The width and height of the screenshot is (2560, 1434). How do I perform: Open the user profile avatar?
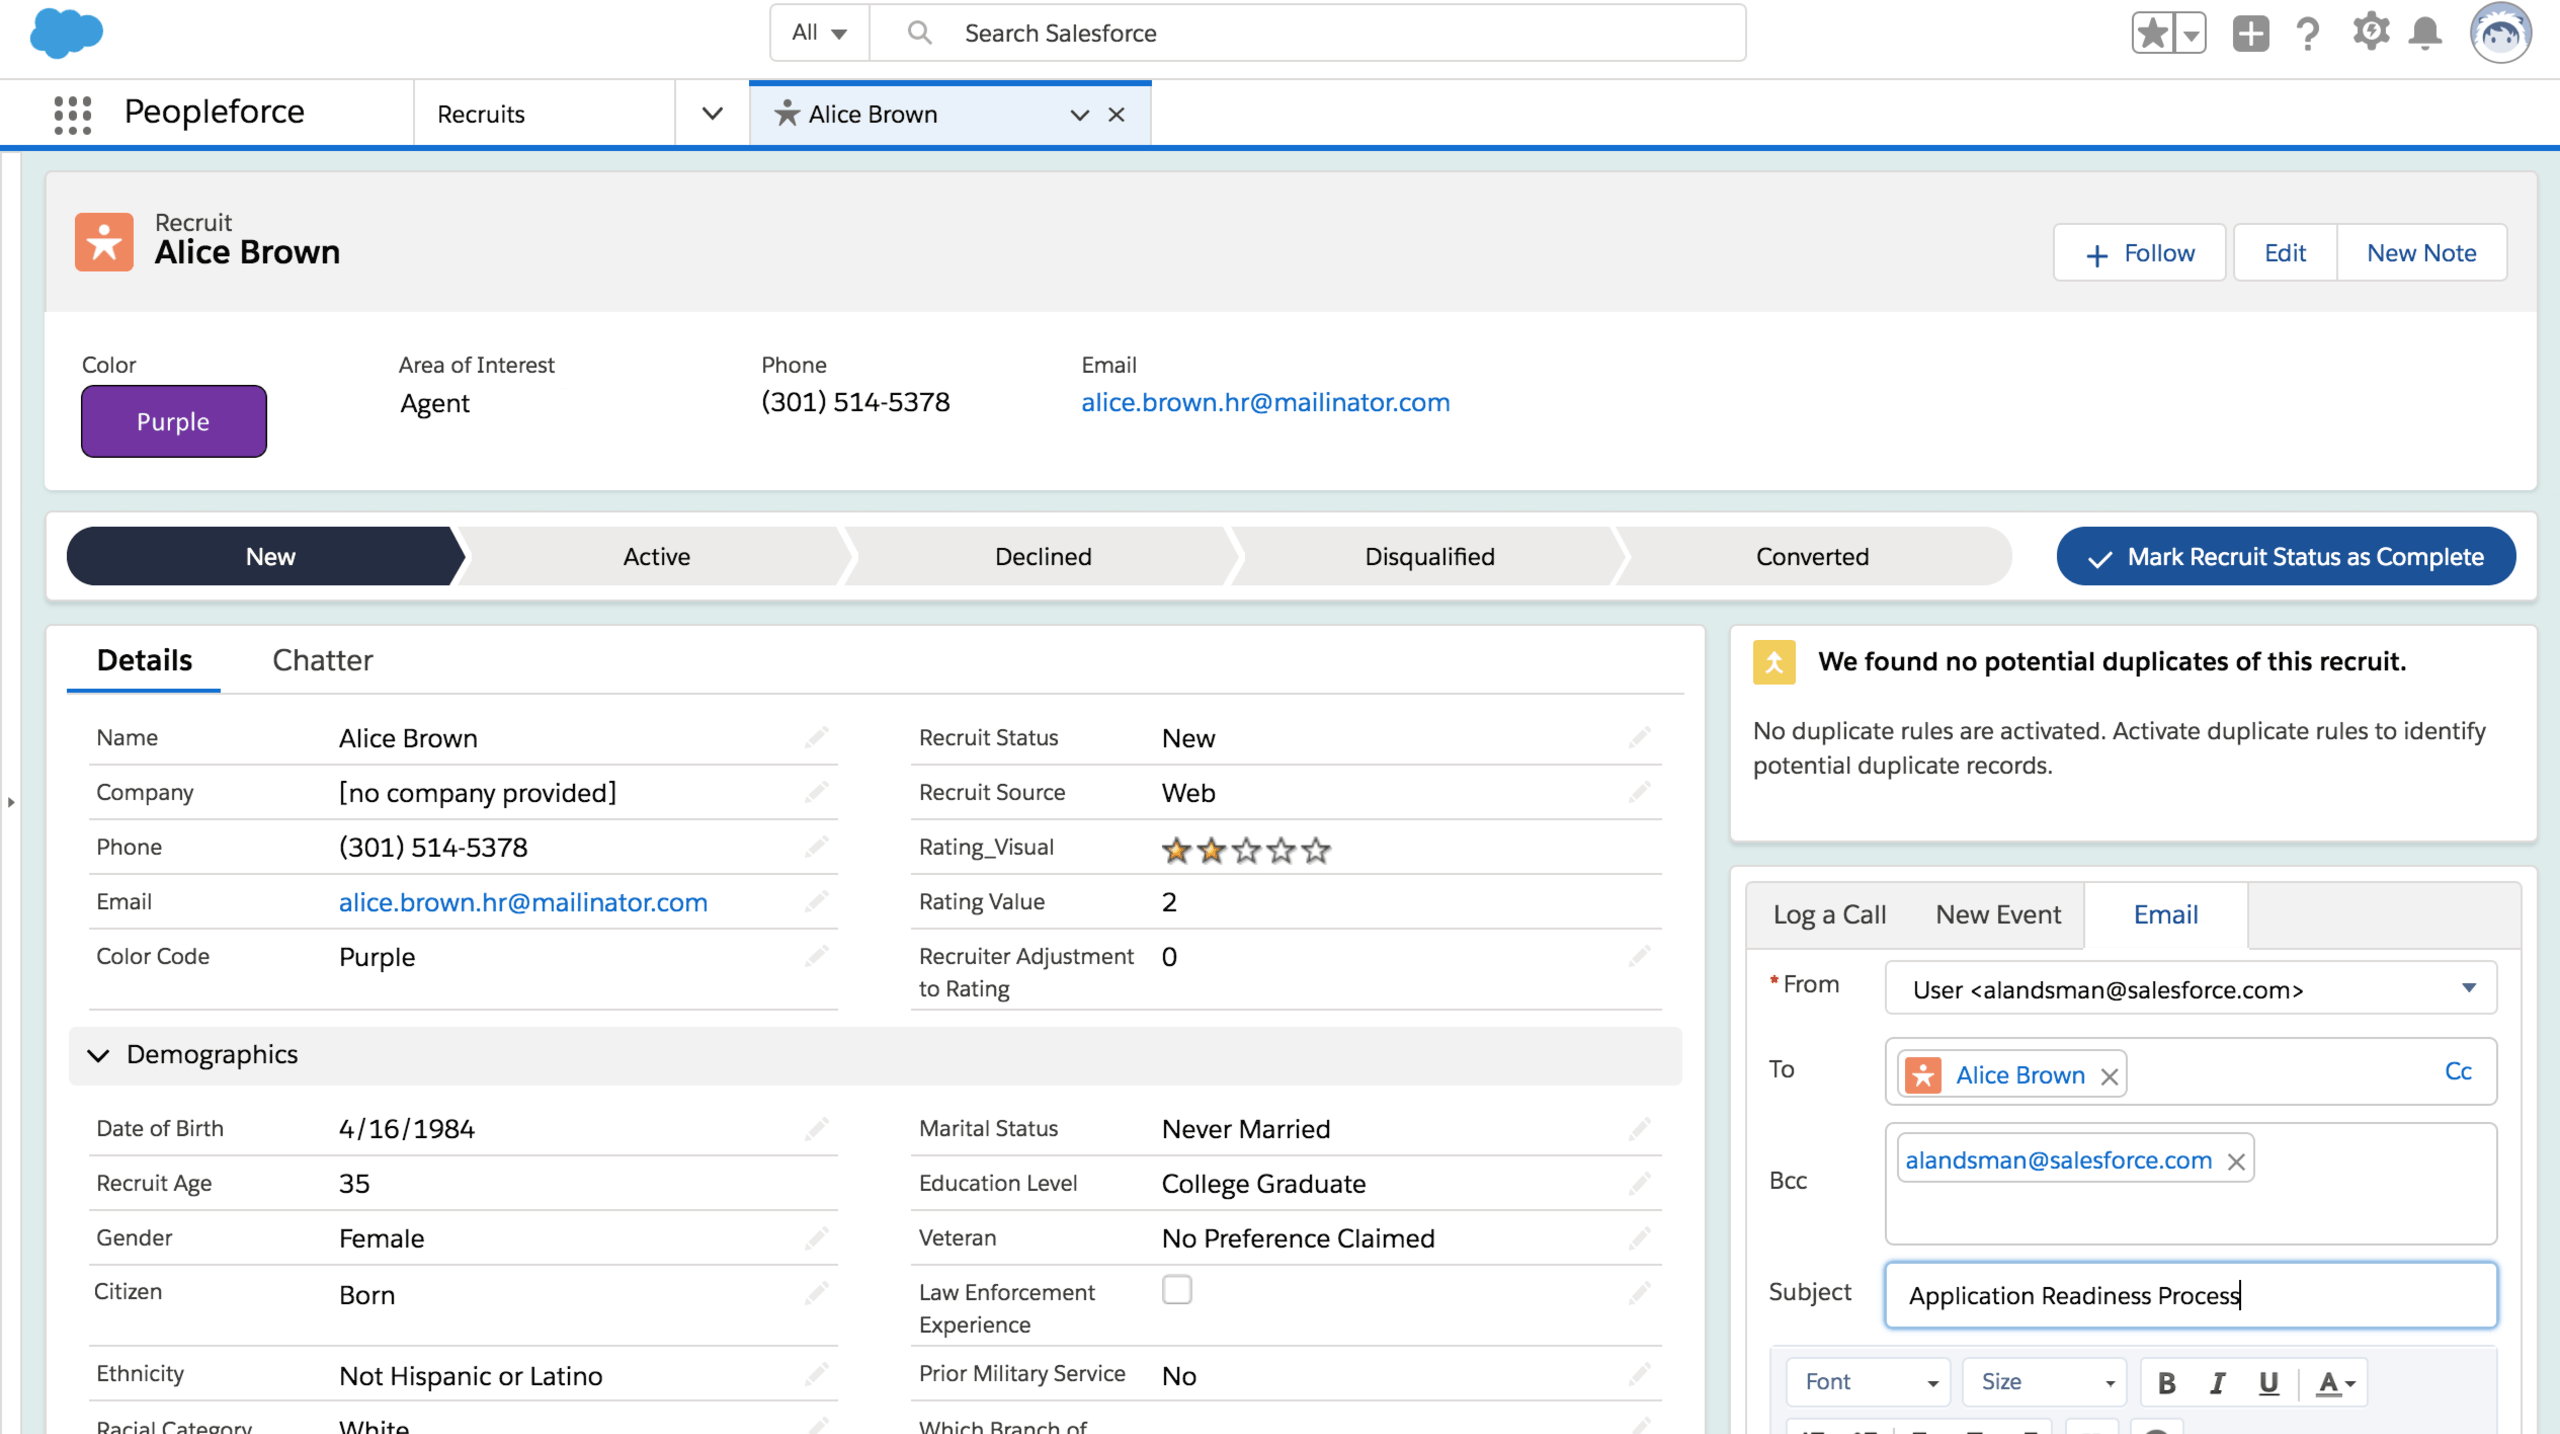tap(2501, 34)
